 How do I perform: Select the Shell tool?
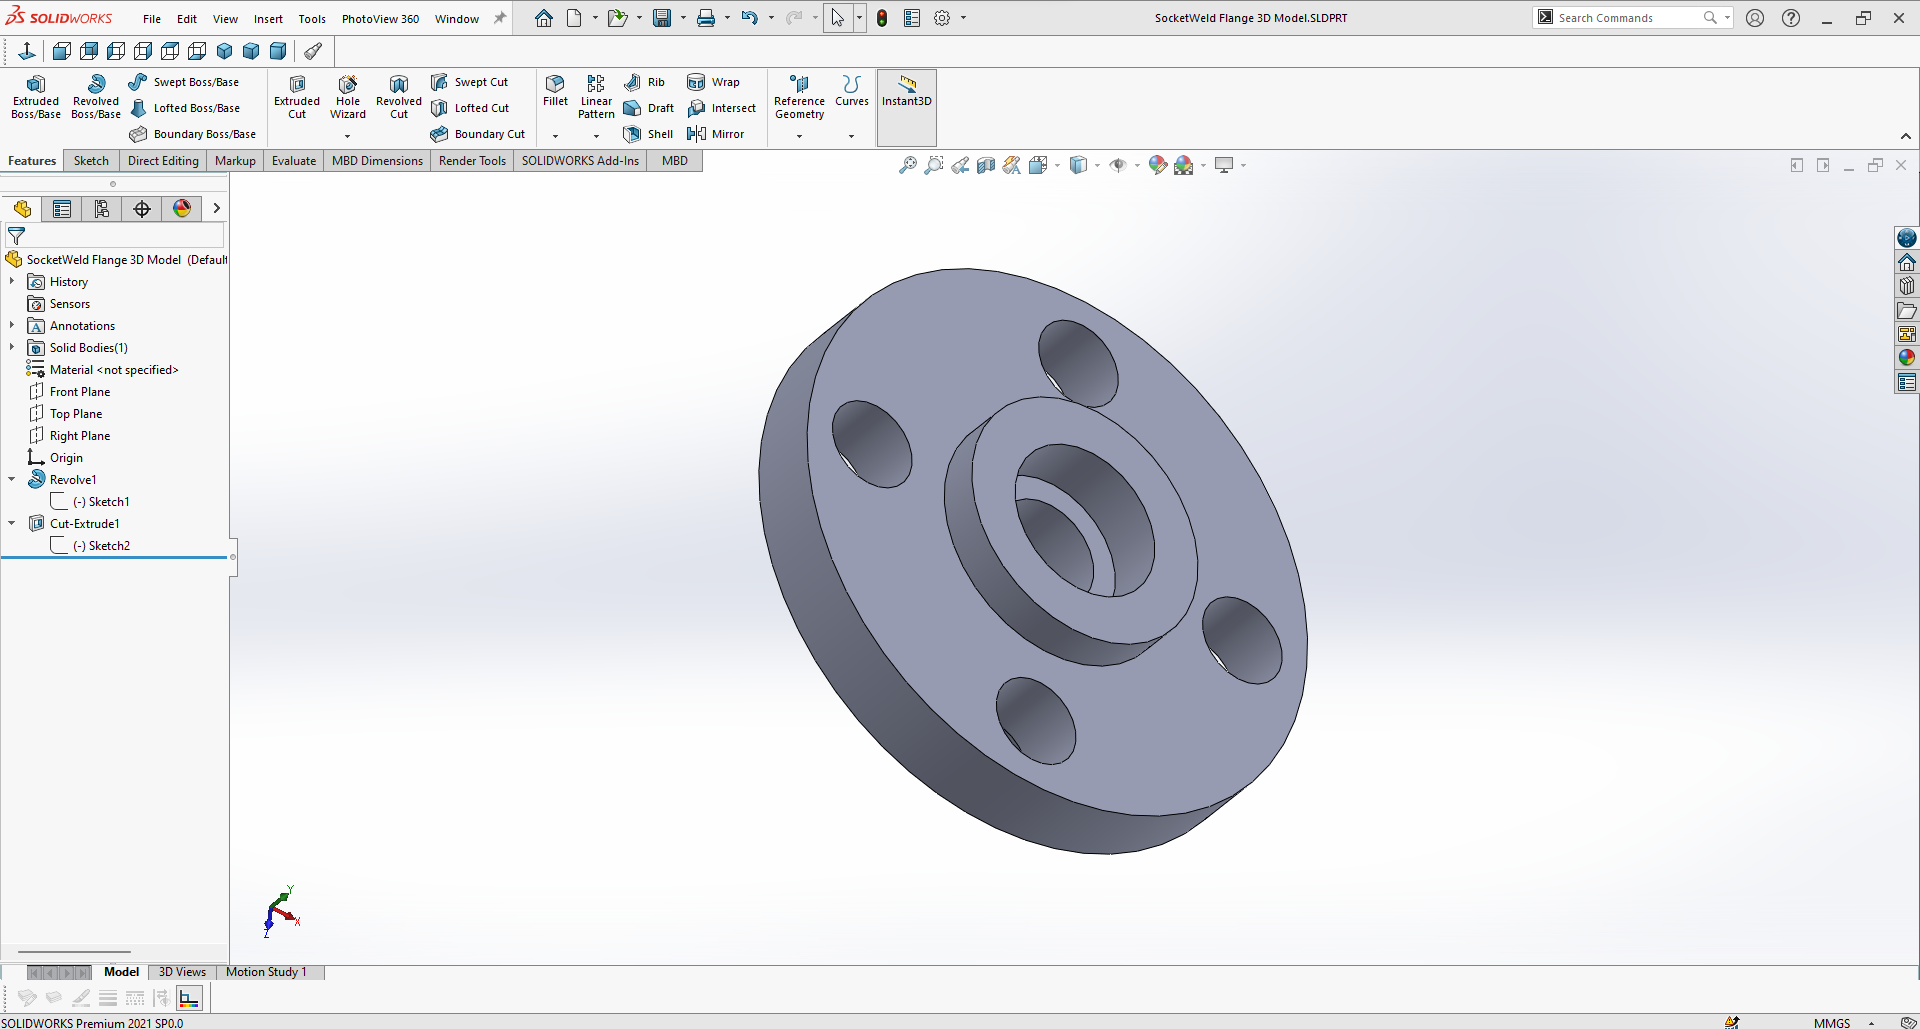[x=648, y=134]
